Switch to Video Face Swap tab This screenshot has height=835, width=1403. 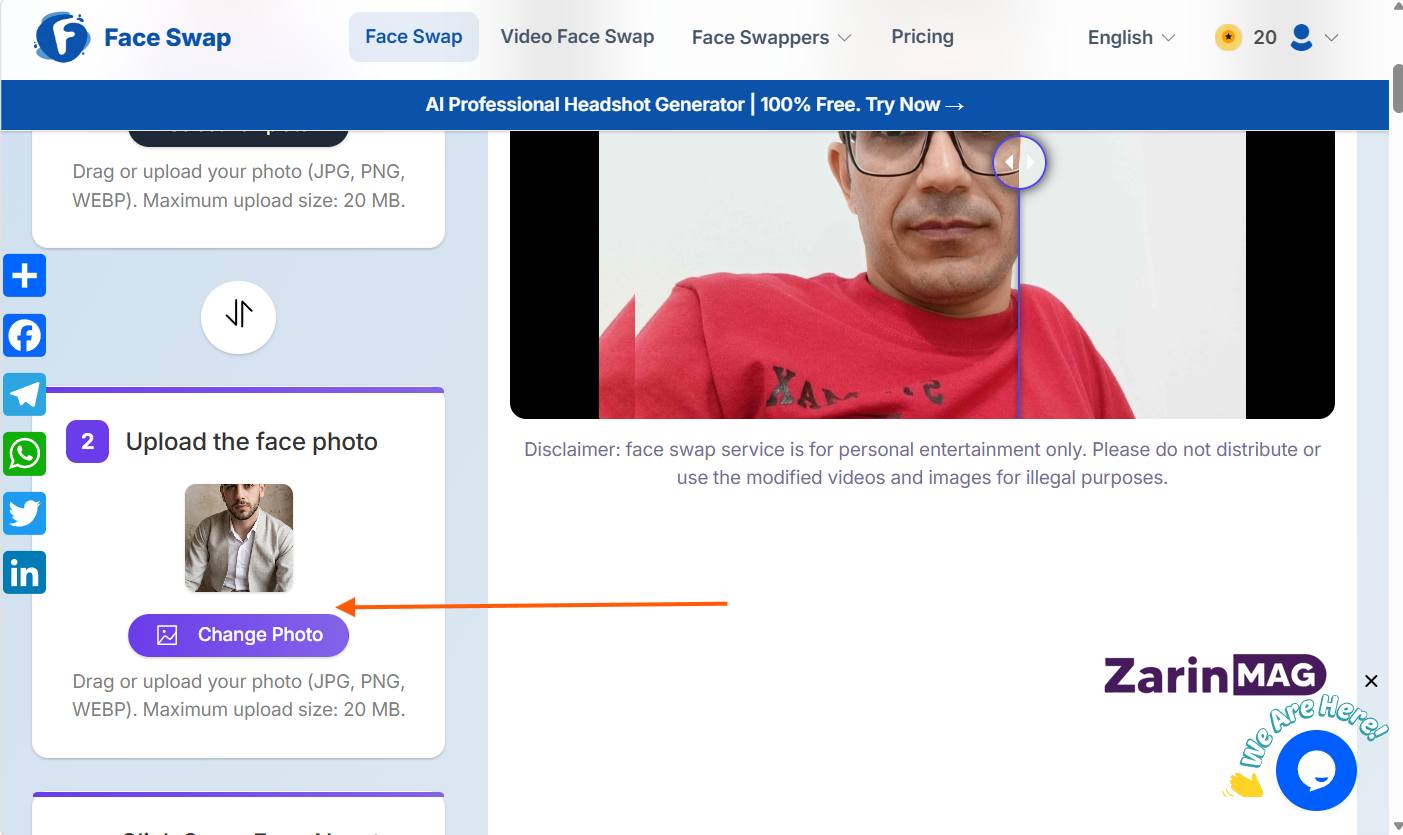click(x=577, y=37)
